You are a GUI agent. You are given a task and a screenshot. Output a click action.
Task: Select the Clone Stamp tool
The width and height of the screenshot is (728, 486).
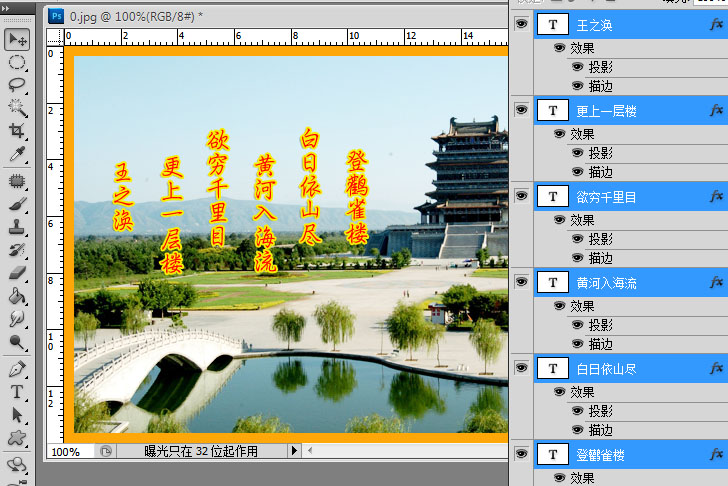click(17, 227)
